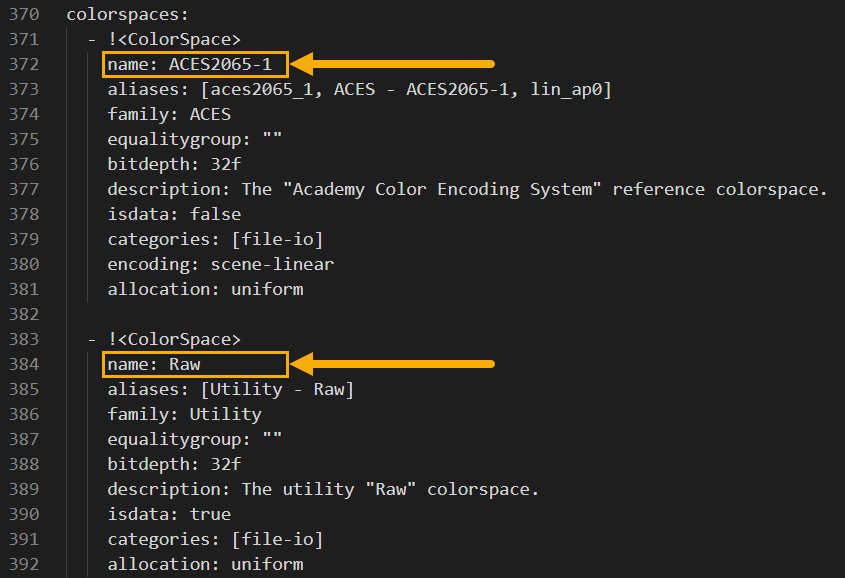Click 'allocation: uniform' on line 392
845x578 pixels.
(x=205, y=565)
